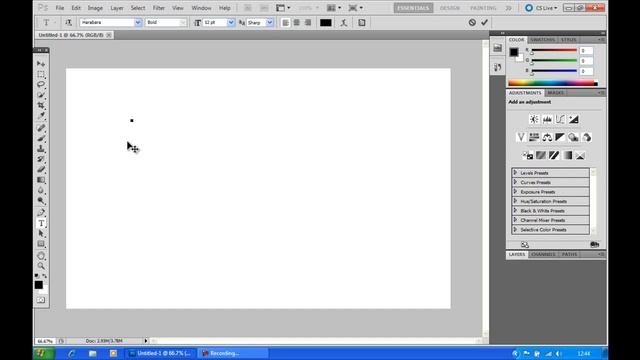Add a Brightness/Contrast adjustment
Viewport: 640px width, 360px height.
pyautogui.click(x=534, y=119)
